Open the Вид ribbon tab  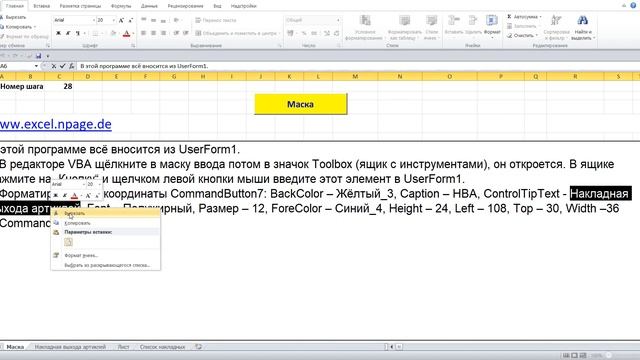pos(217,6)
